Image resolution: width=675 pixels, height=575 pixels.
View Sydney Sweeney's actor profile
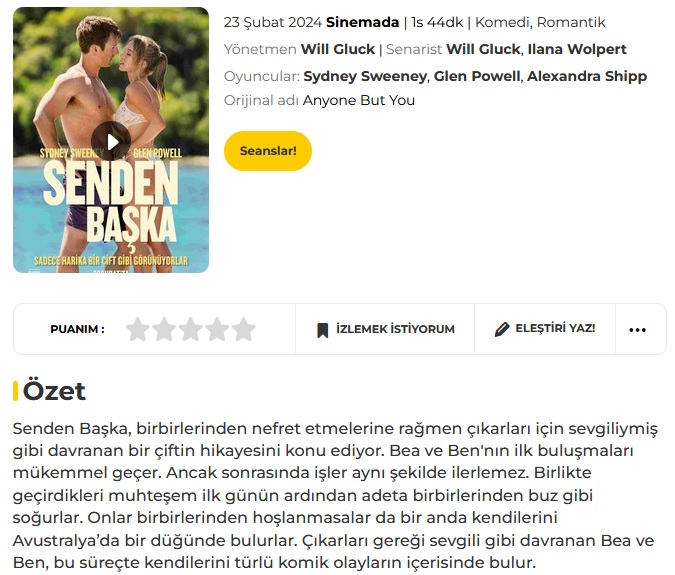point(365,76)
